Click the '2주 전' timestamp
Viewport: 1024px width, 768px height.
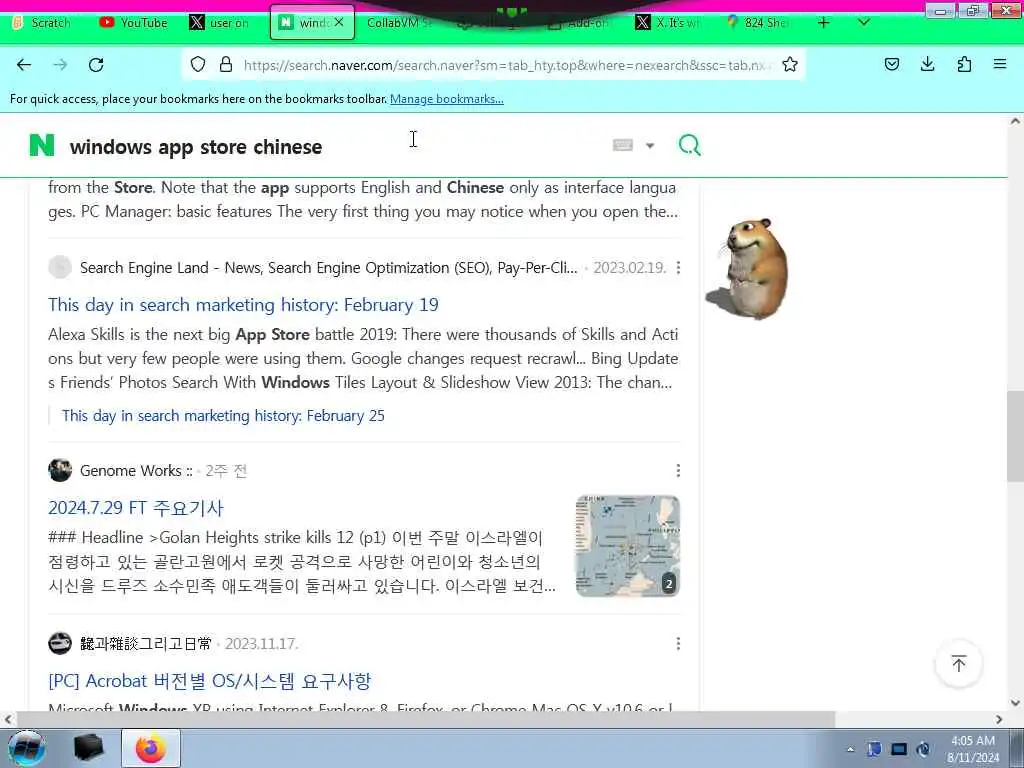click(227, 471)
